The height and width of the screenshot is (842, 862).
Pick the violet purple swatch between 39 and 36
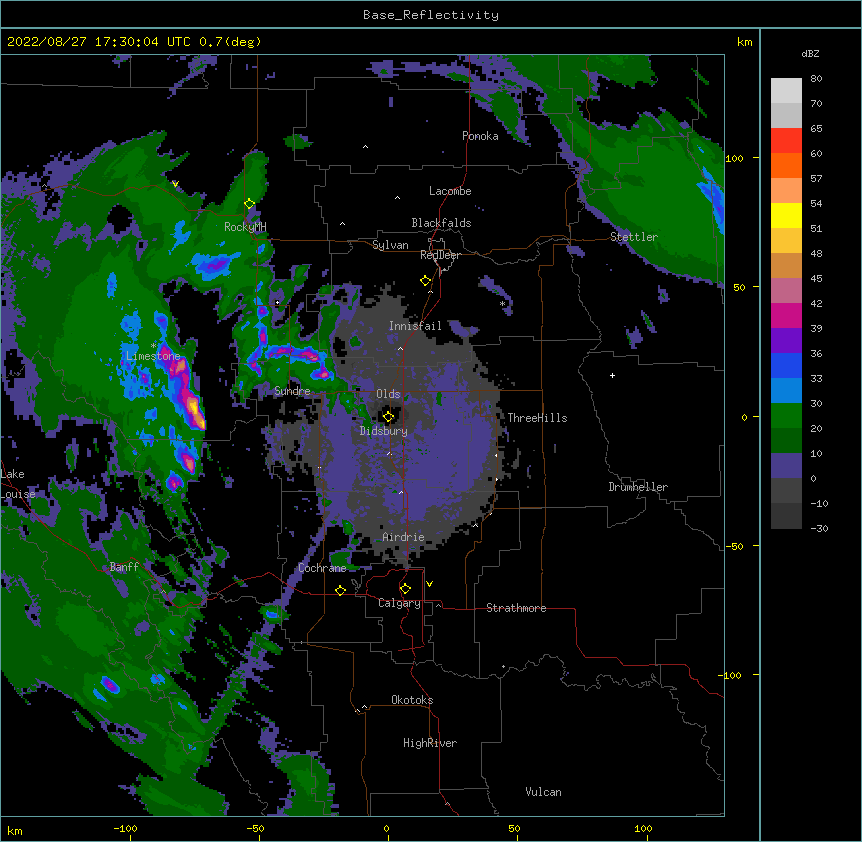coord(786,341)
